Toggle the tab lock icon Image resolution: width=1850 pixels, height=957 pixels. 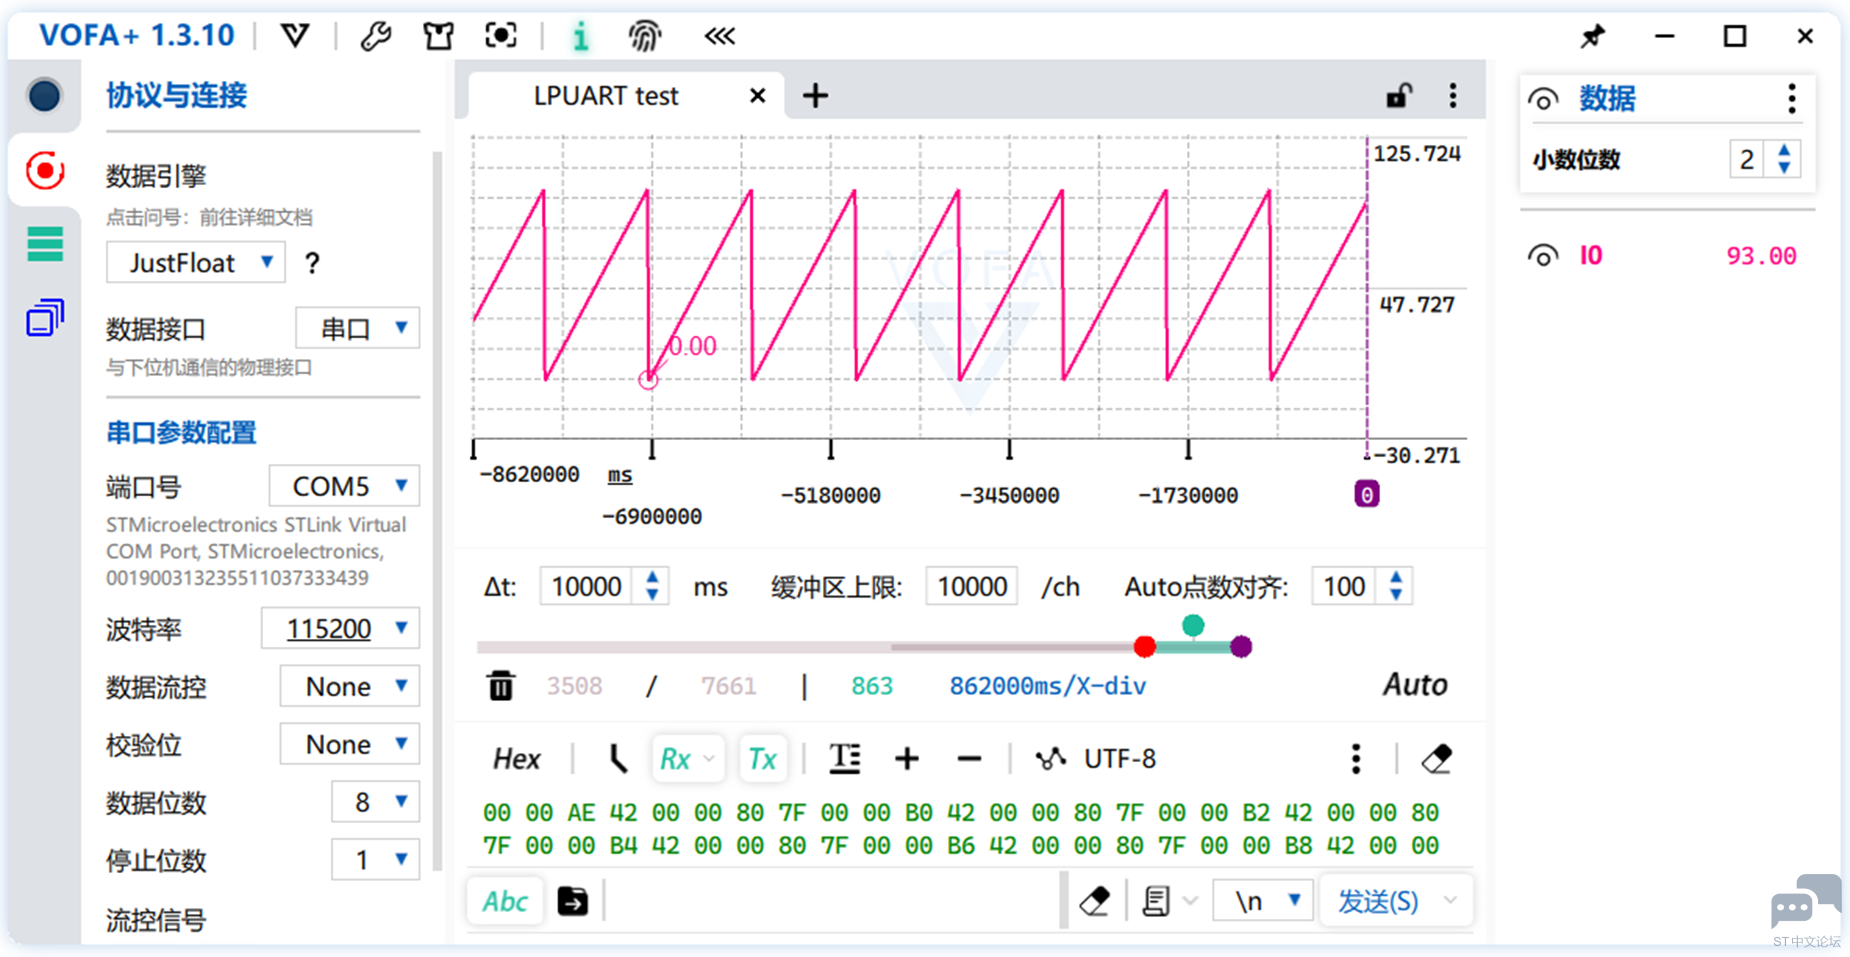pos(1399,96)
